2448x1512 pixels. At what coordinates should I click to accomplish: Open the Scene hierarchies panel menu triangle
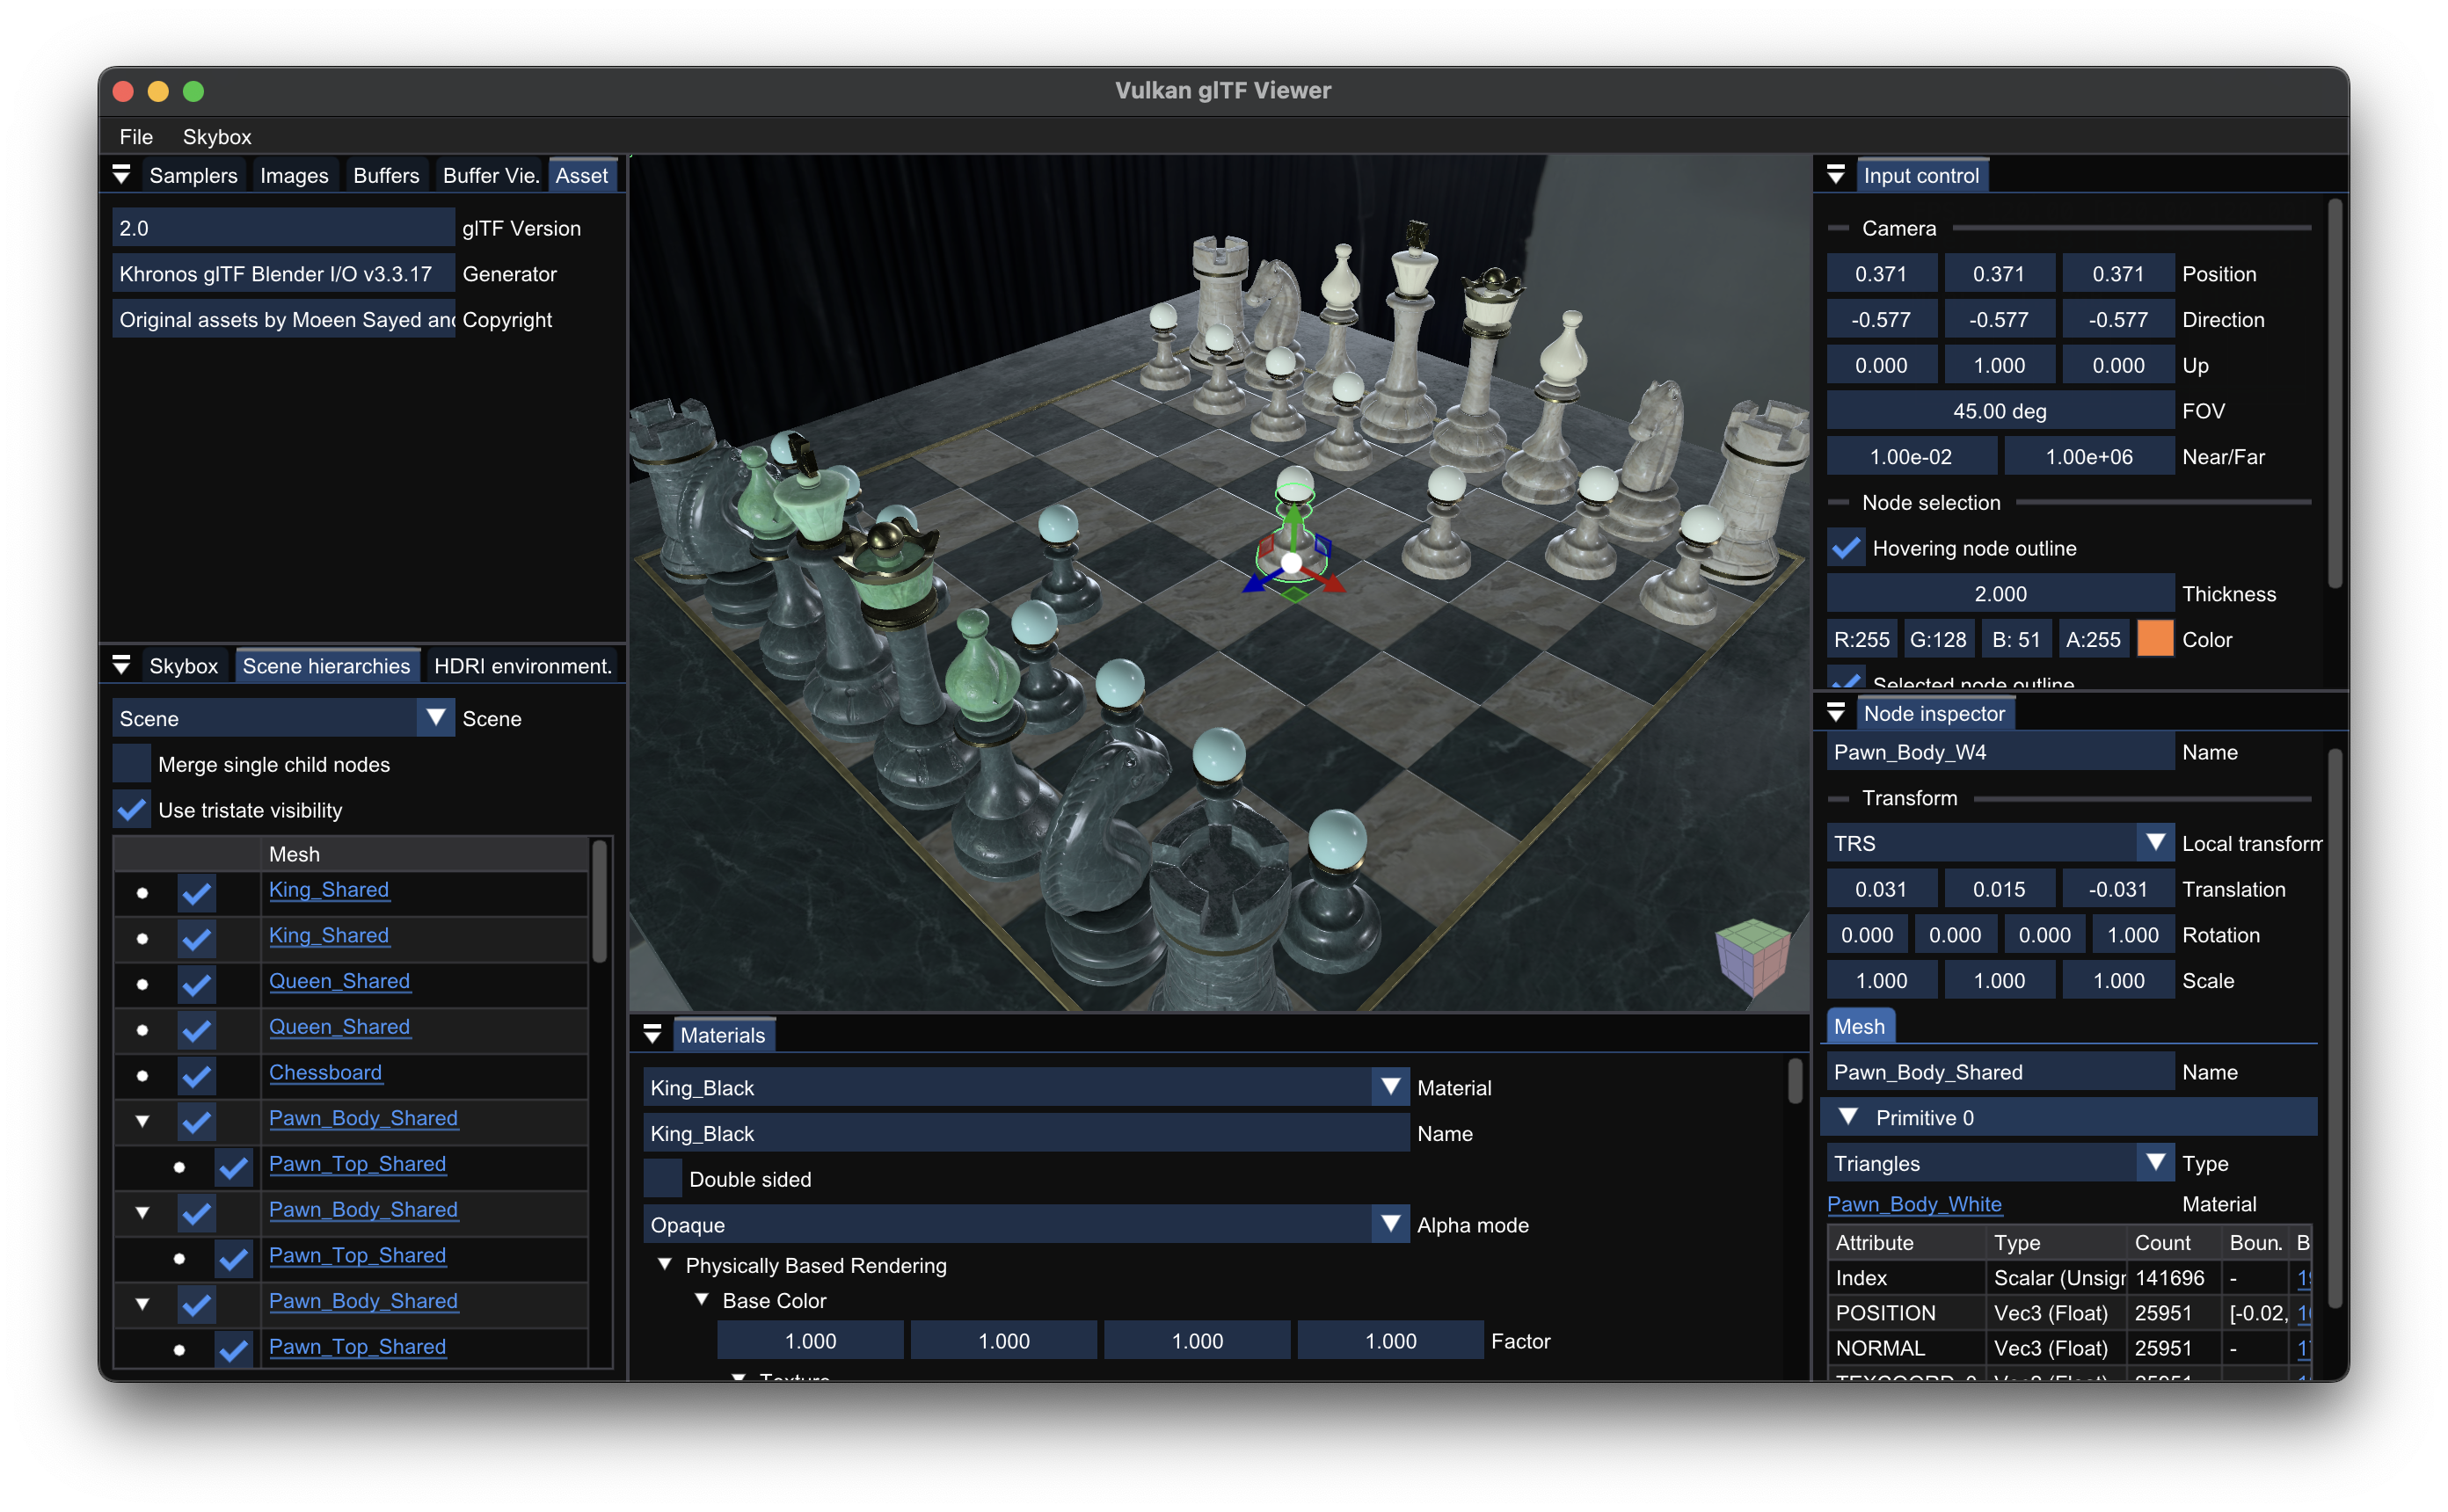click(x=122, y=665)
